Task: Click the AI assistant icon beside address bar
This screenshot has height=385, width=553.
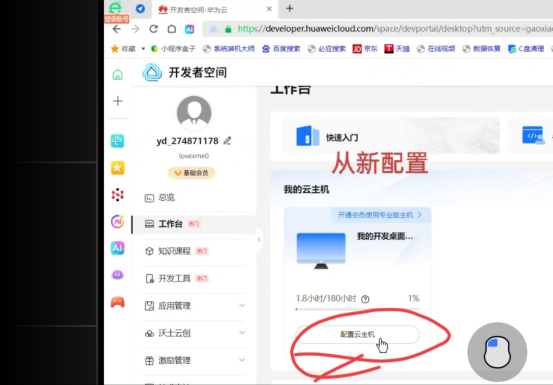Action: [x=189, y=29]
